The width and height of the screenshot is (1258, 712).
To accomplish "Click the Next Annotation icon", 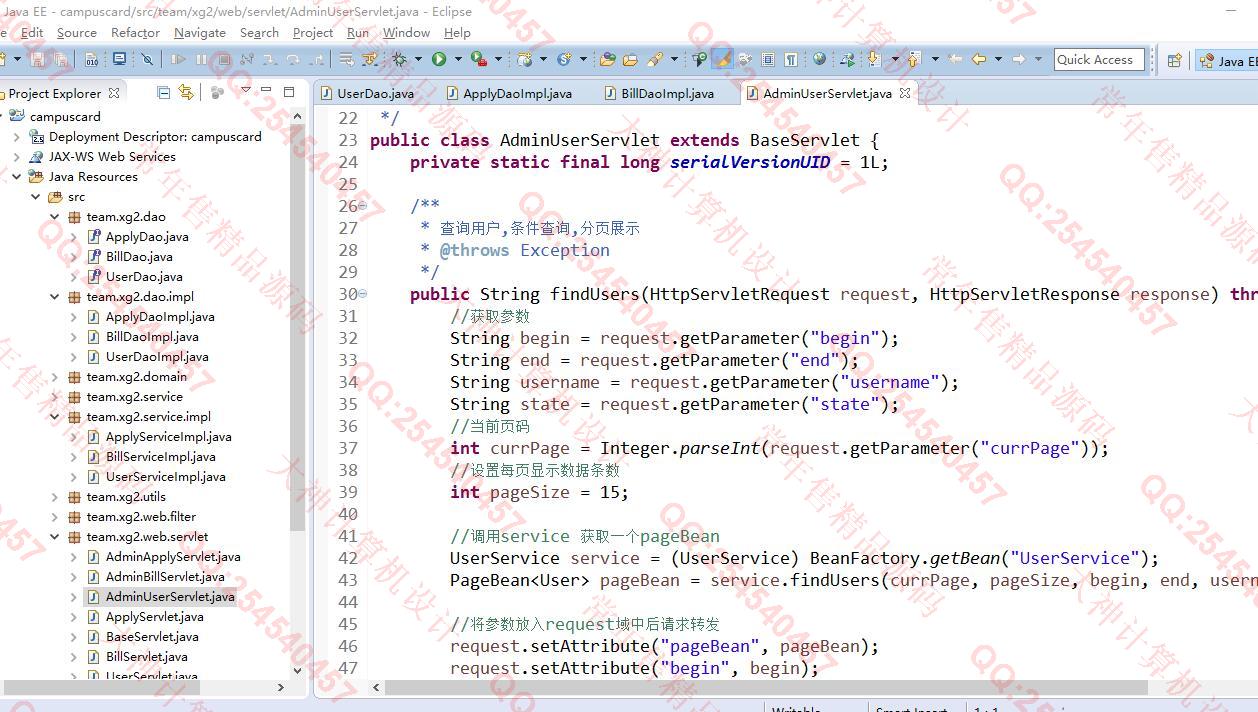I will 874,59.
